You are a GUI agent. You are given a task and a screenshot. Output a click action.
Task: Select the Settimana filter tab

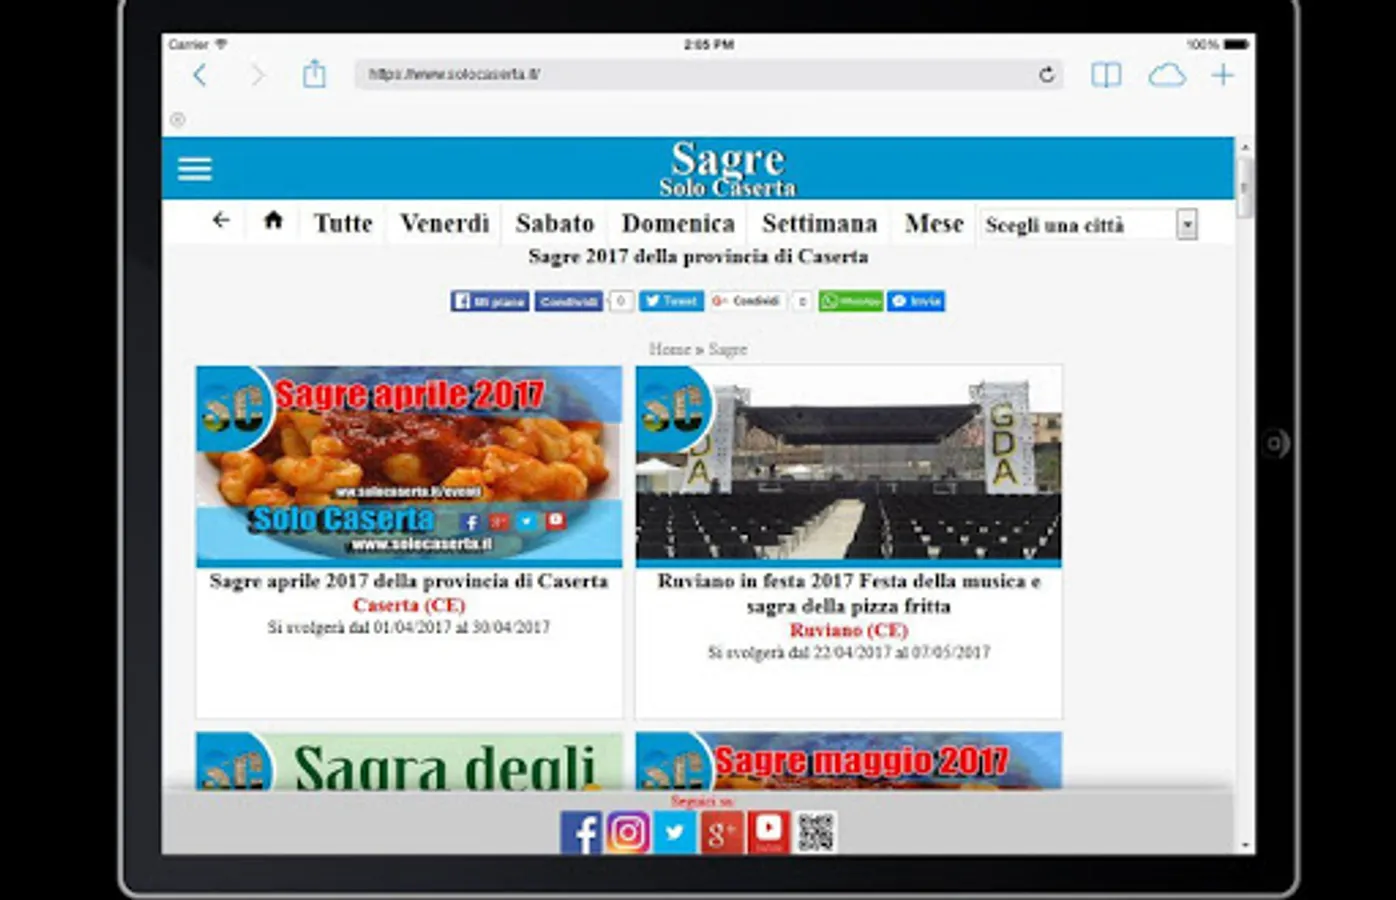click(819, 223)
